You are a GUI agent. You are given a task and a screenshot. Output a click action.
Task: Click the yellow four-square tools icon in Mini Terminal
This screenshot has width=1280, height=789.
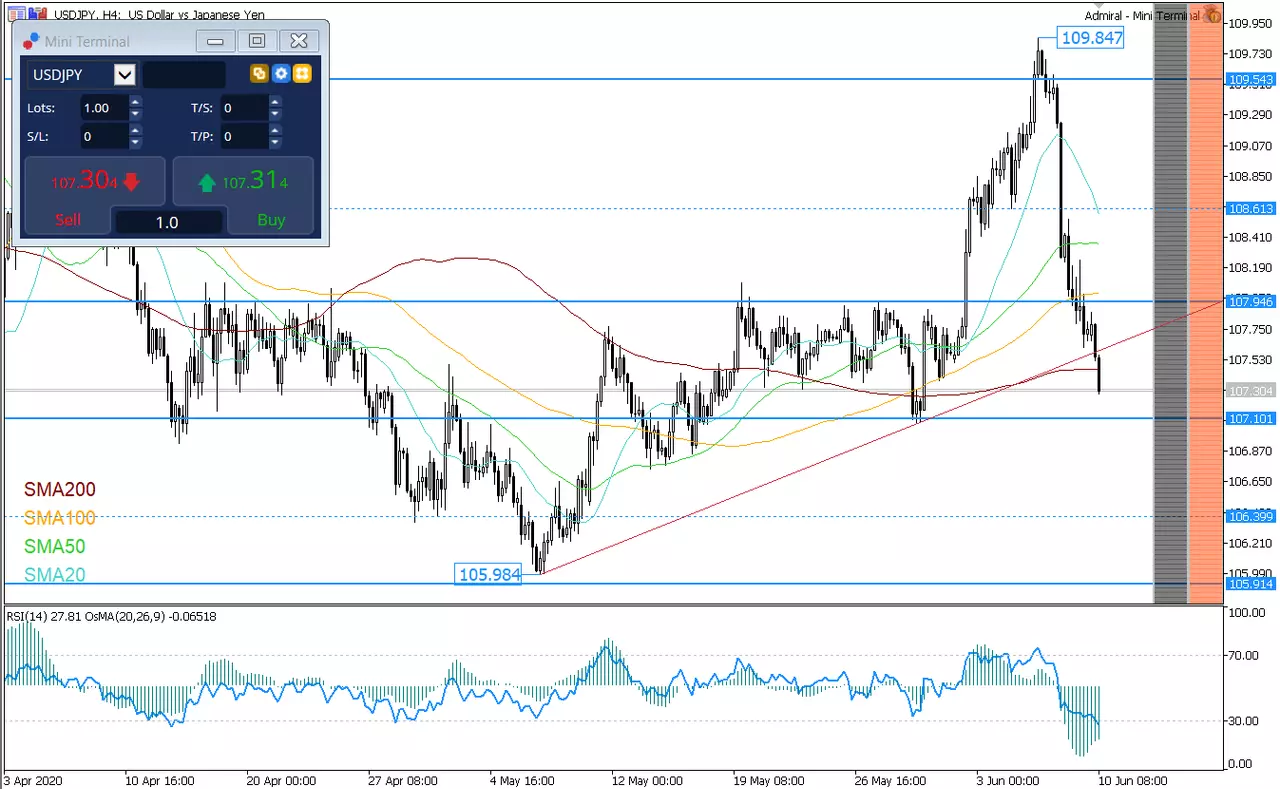(302, 74)
